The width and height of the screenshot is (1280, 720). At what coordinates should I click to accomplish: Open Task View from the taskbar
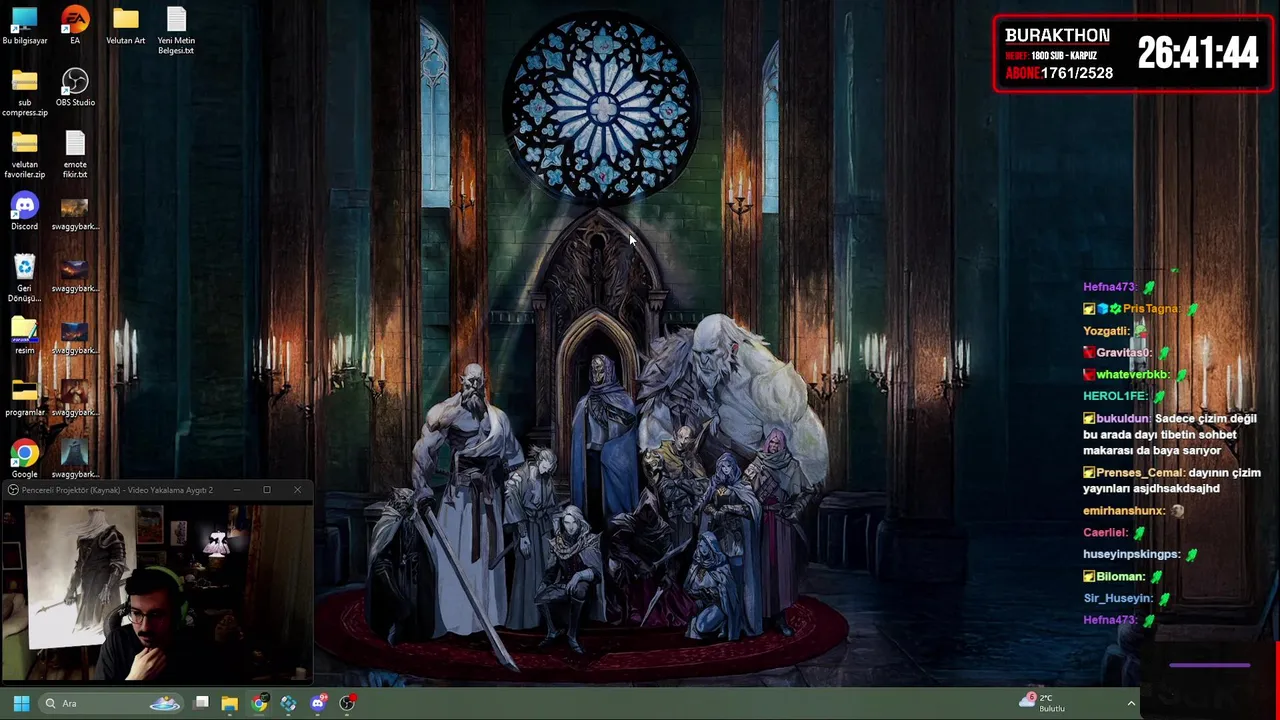[x=201, y=703]
